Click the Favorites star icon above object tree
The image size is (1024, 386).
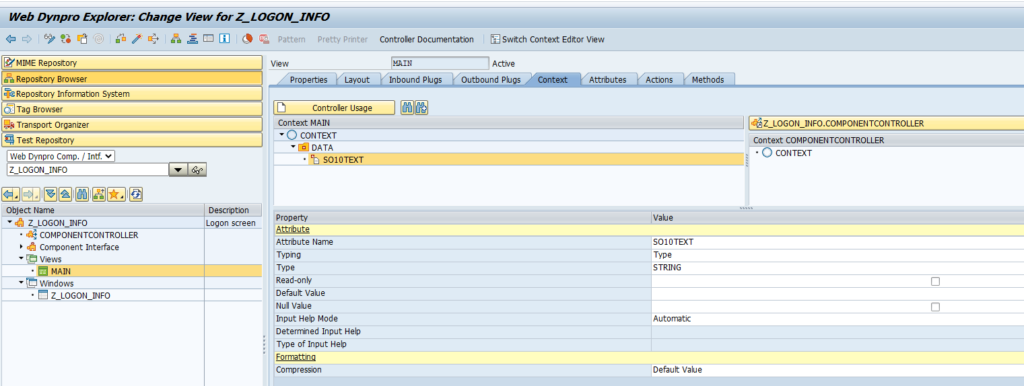tap(116, 194)
